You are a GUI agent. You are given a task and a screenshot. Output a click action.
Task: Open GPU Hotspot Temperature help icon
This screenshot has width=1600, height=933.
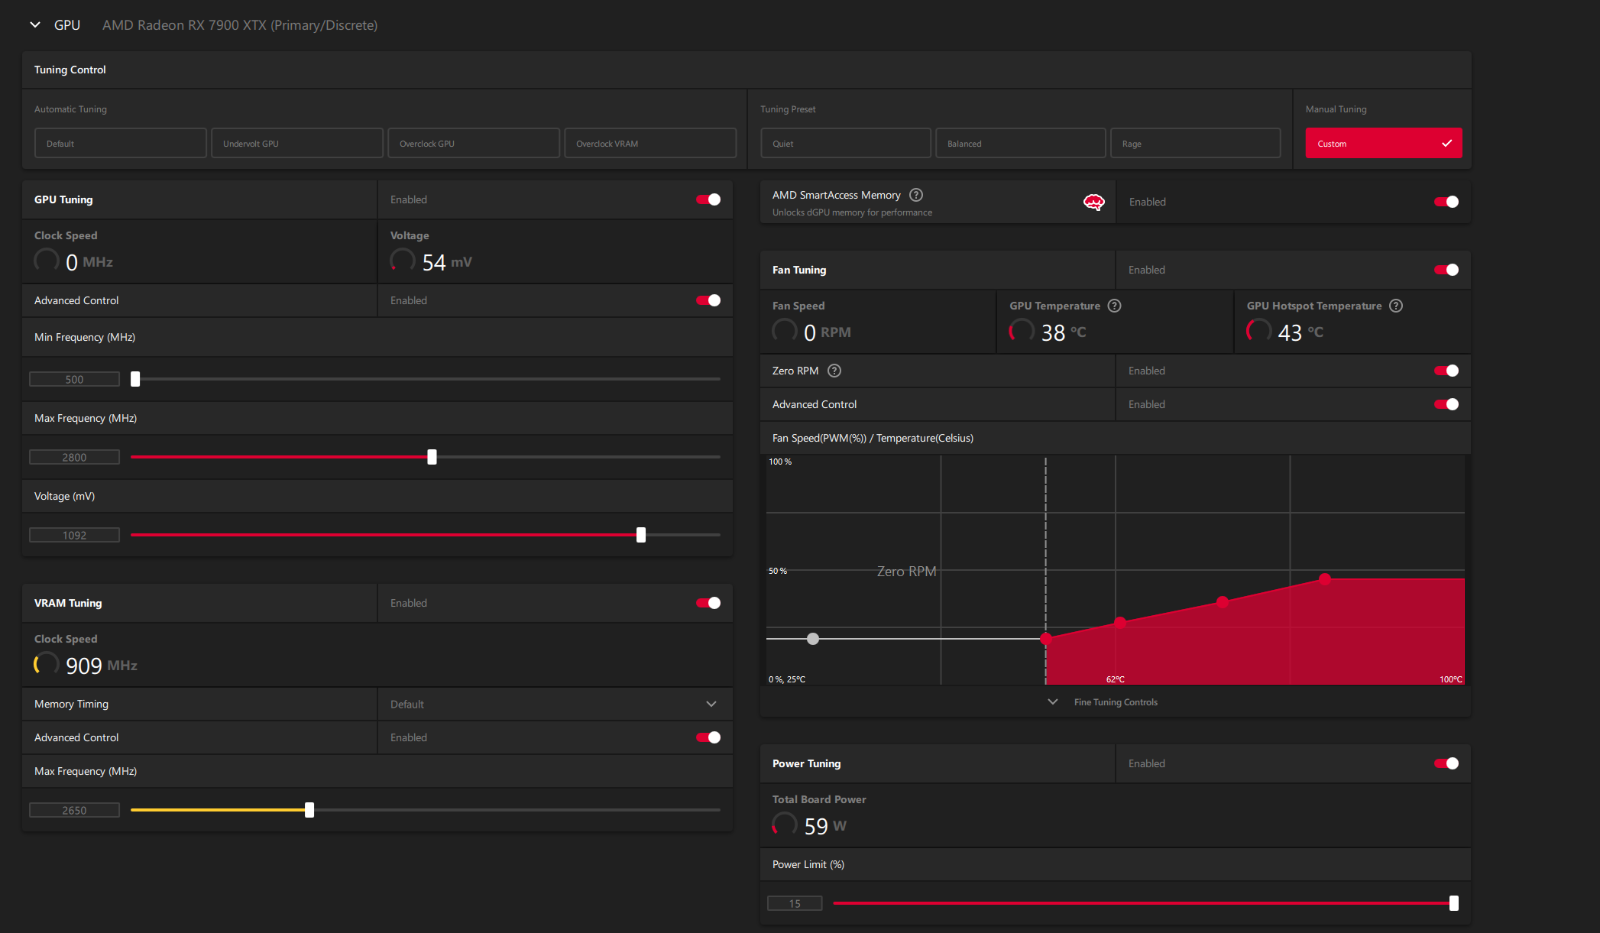click(x=1396, y=306)
